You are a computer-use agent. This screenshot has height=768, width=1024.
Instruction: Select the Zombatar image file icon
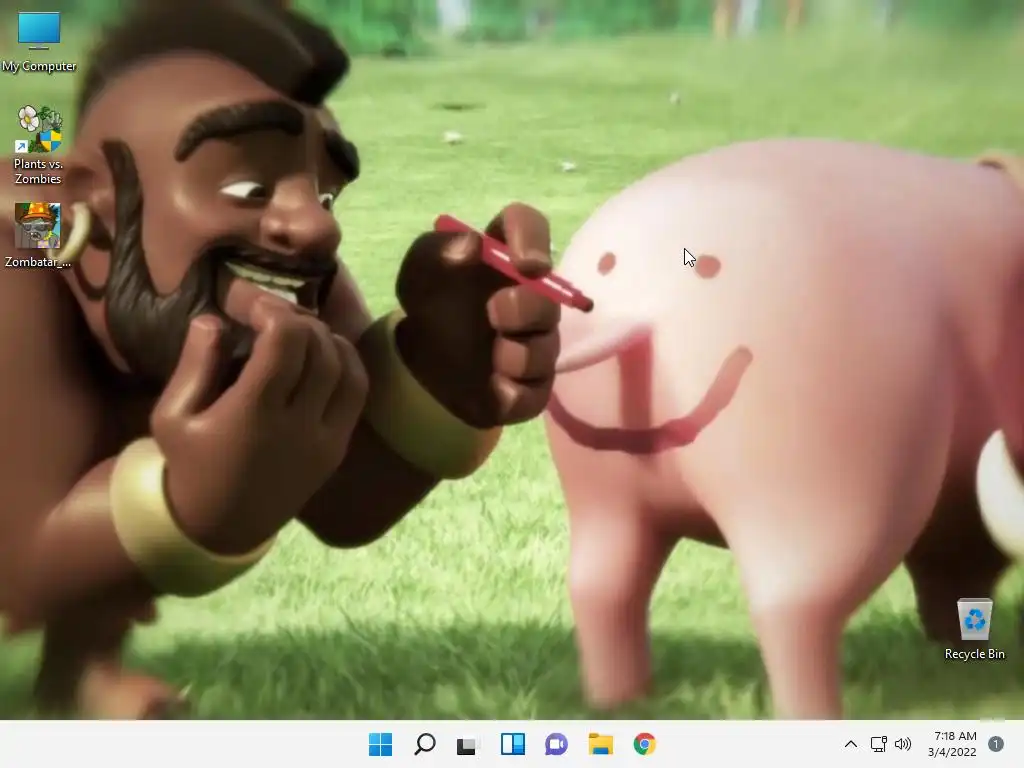coord(38,235)
